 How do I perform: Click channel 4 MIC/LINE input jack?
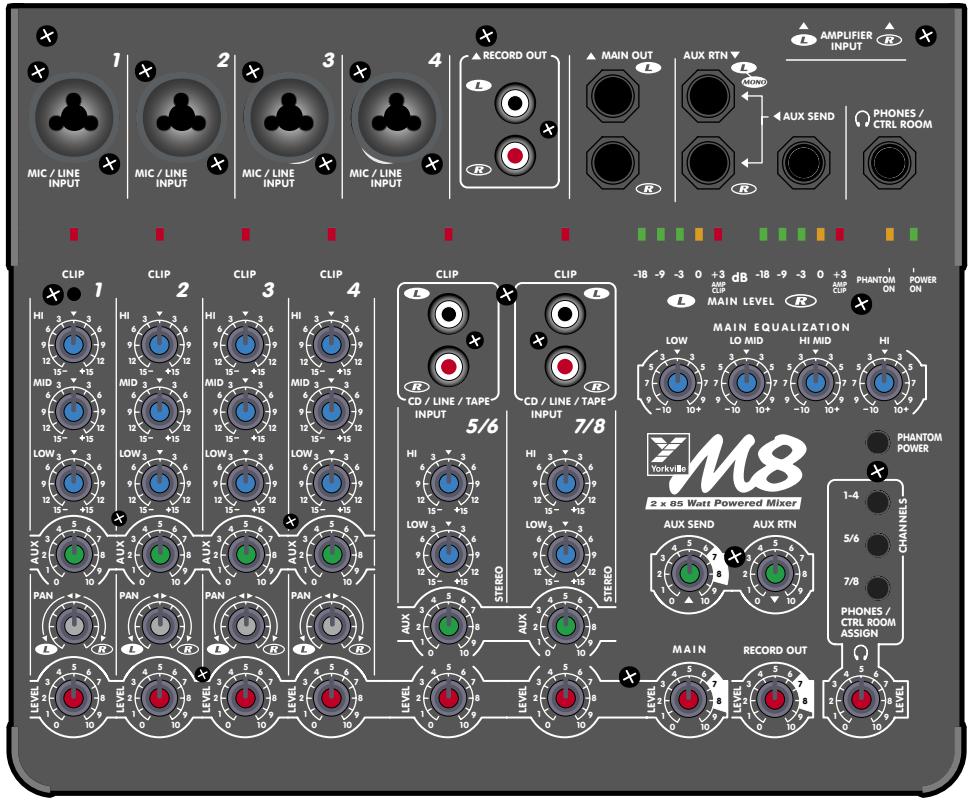[x=396, y=117]
